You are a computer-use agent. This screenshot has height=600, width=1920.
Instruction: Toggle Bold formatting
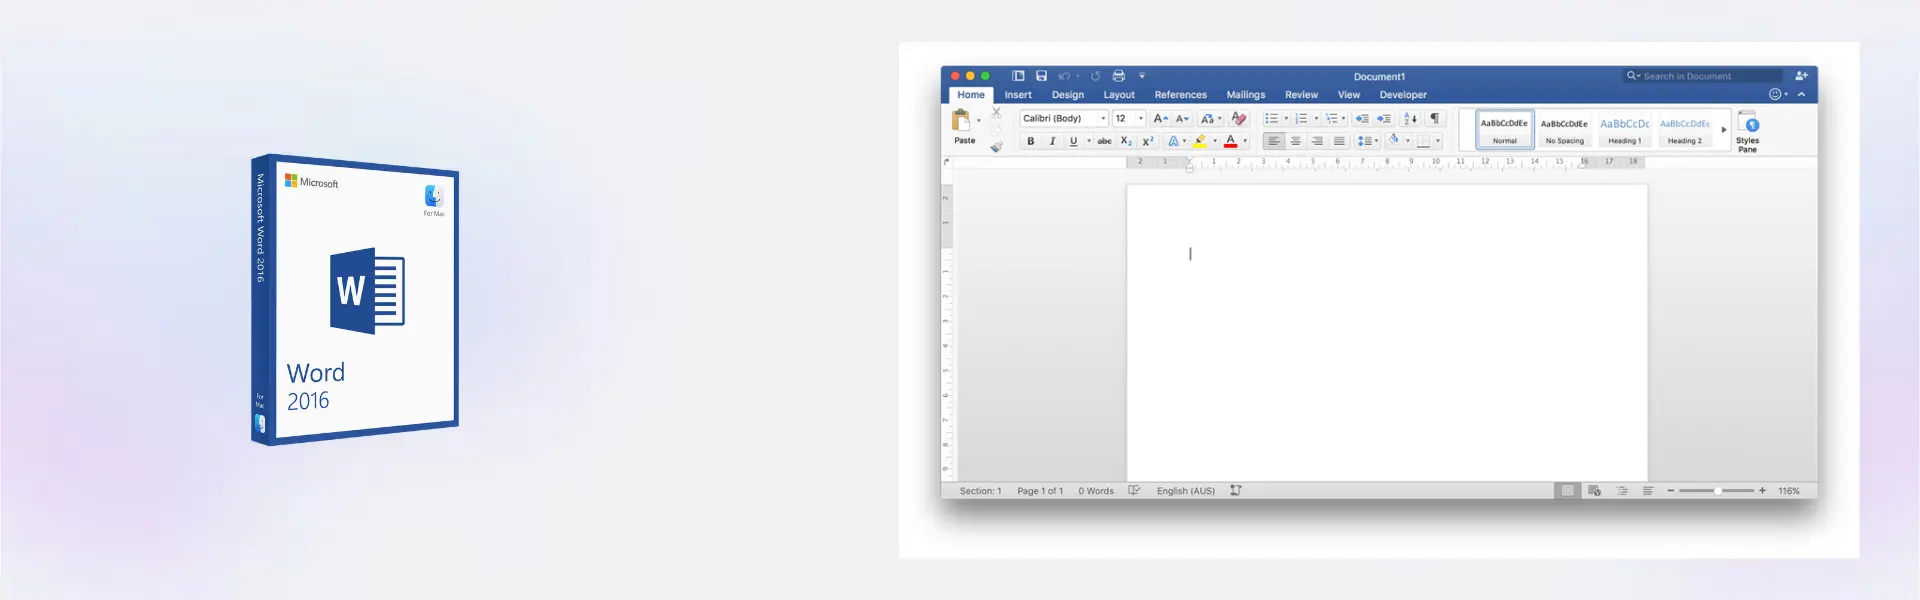coord(1031,141)
